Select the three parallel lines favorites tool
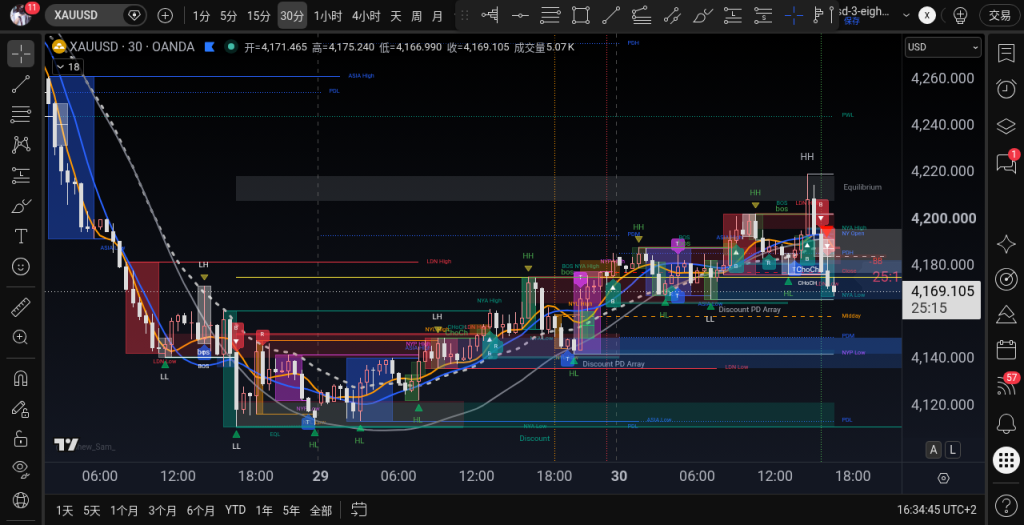 pos(551,15)
